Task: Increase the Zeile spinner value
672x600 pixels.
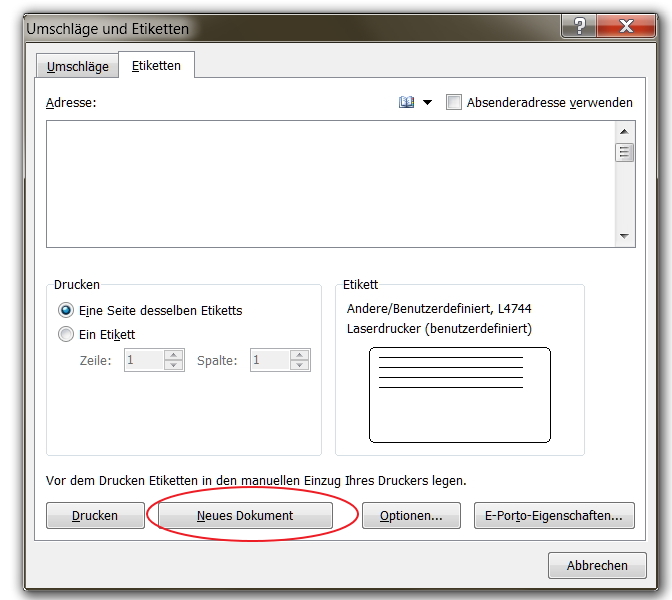Action: [174, 355]
